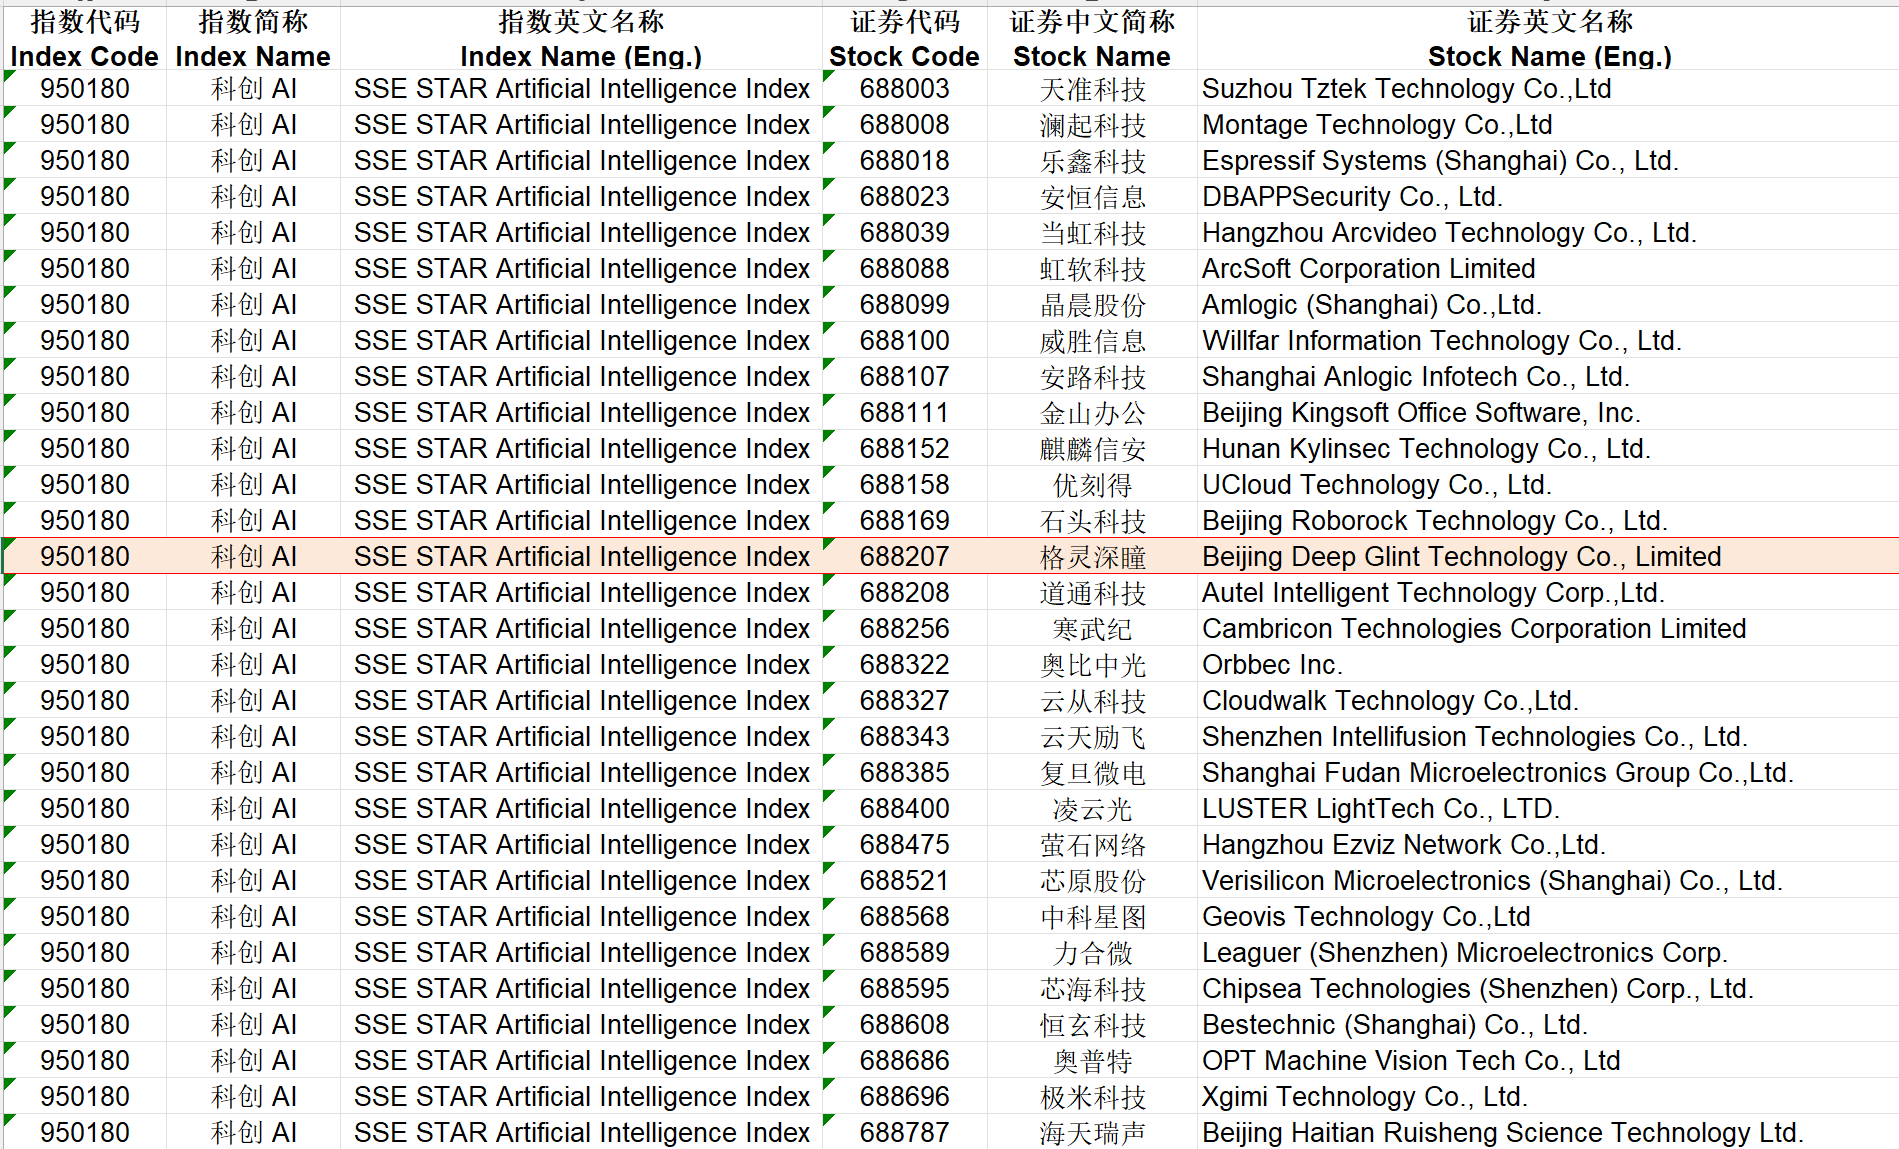Select the 寒武纪 stock name cell
This screenshot has width=1899, height=1149.
[1092, 629]
